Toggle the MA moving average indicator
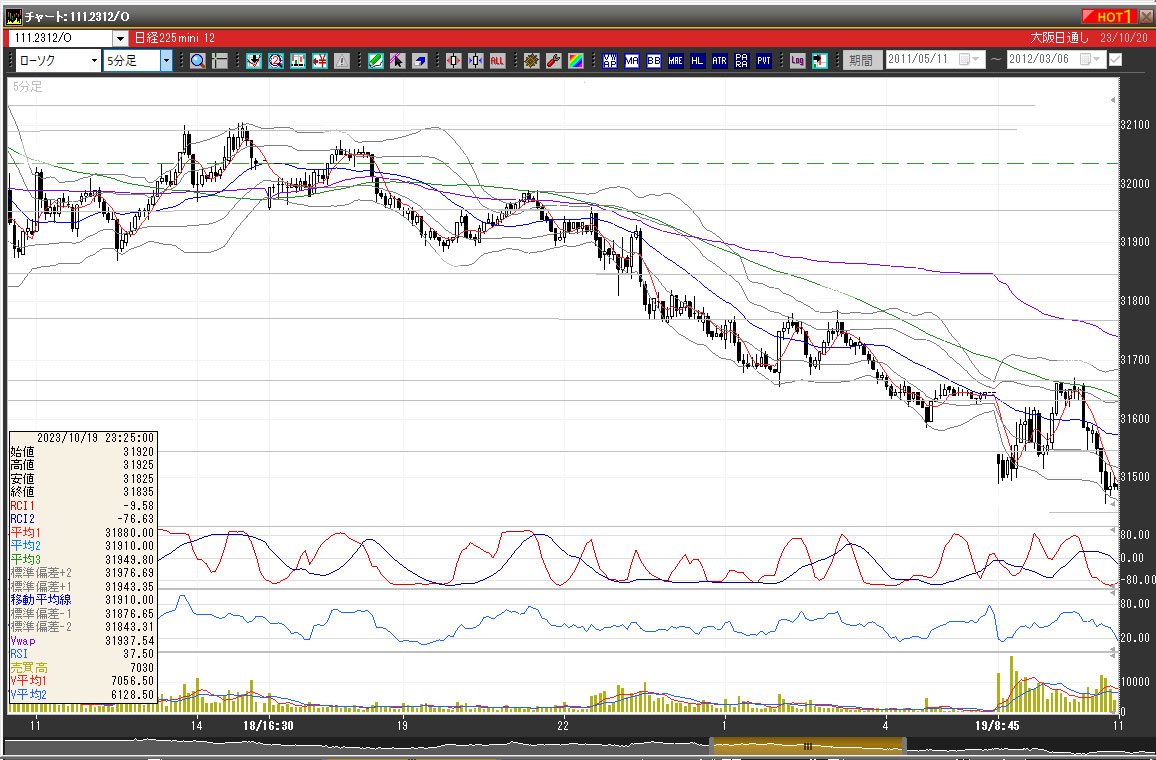The width and height of the screenshot is (1156, 760). [632, 60]
